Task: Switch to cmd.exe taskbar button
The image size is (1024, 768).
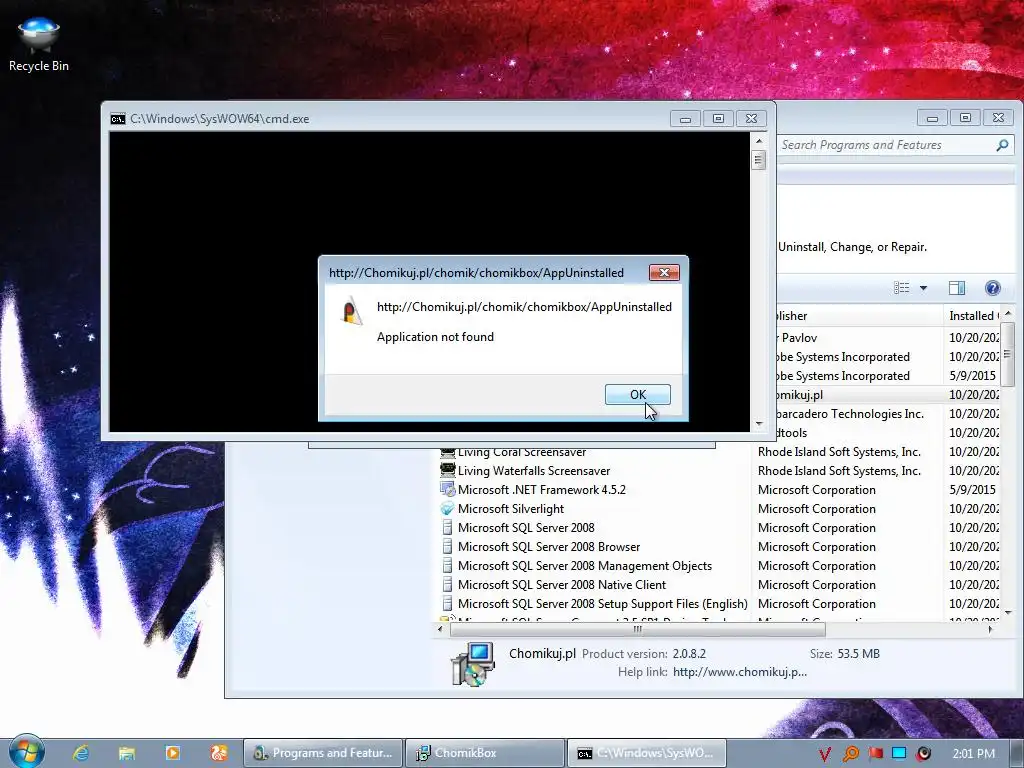Action: [x=647, y=753]
